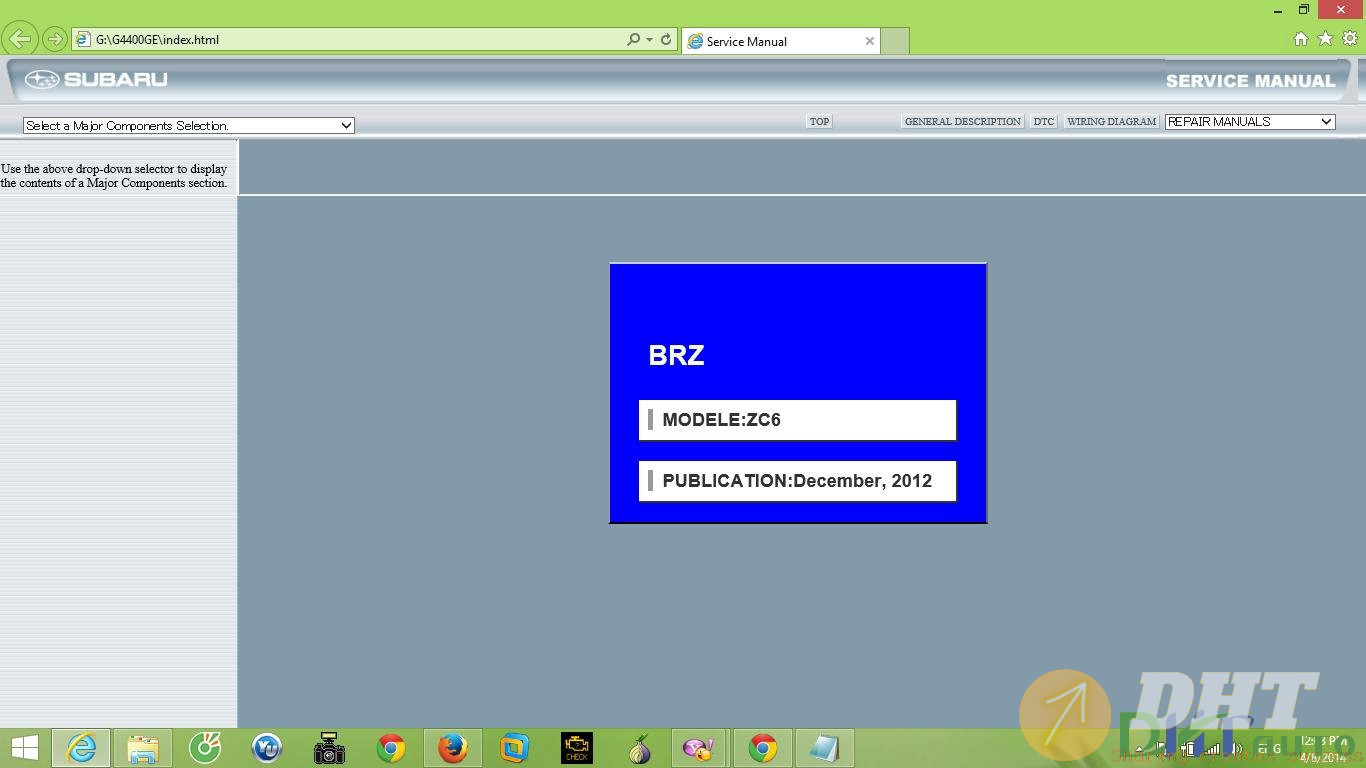This screenshot has height=768, width=1366.
Task: Click the TOP button
Action: (x=819, y=121)
